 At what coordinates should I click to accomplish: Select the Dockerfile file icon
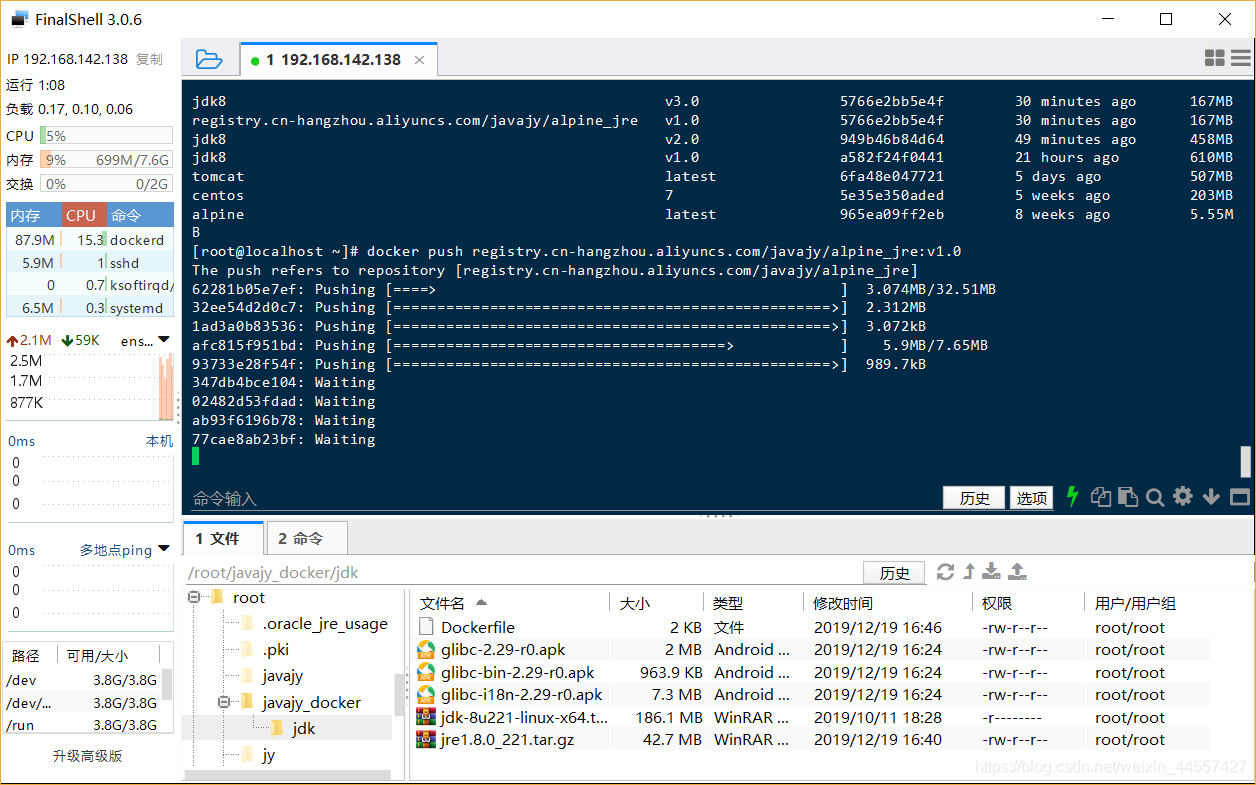[426, 627]
